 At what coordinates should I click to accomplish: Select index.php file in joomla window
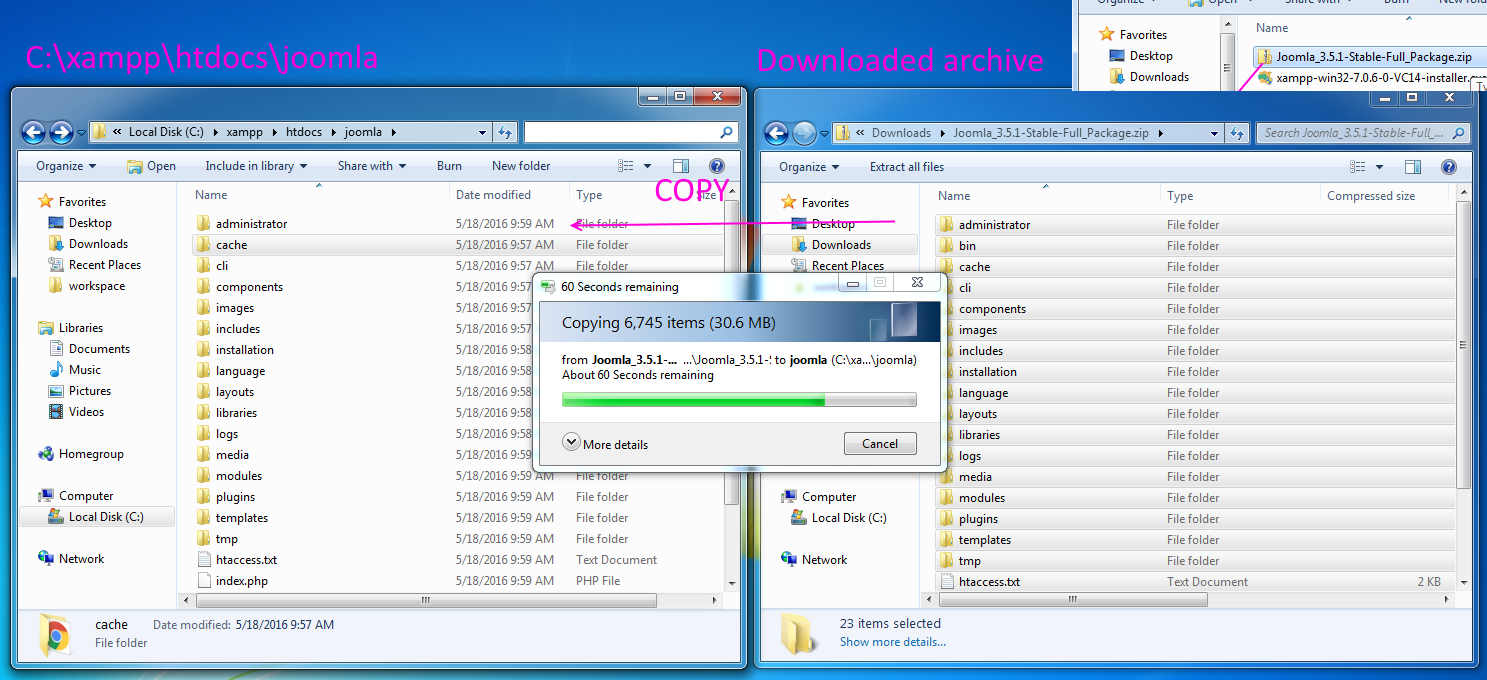[x=241, y=581]
